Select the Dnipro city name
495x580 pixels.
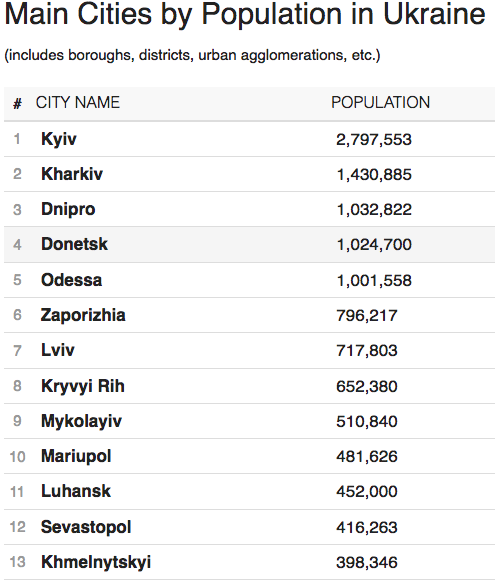click(68, 209)
